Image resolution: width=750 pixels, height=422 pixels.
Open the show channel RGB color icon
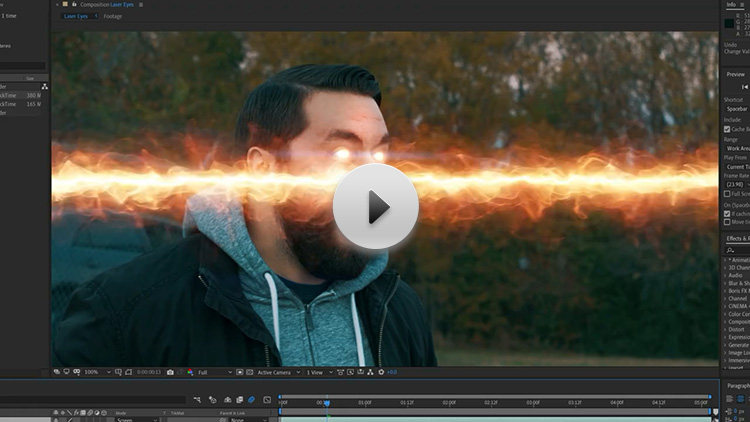point(190,372)
